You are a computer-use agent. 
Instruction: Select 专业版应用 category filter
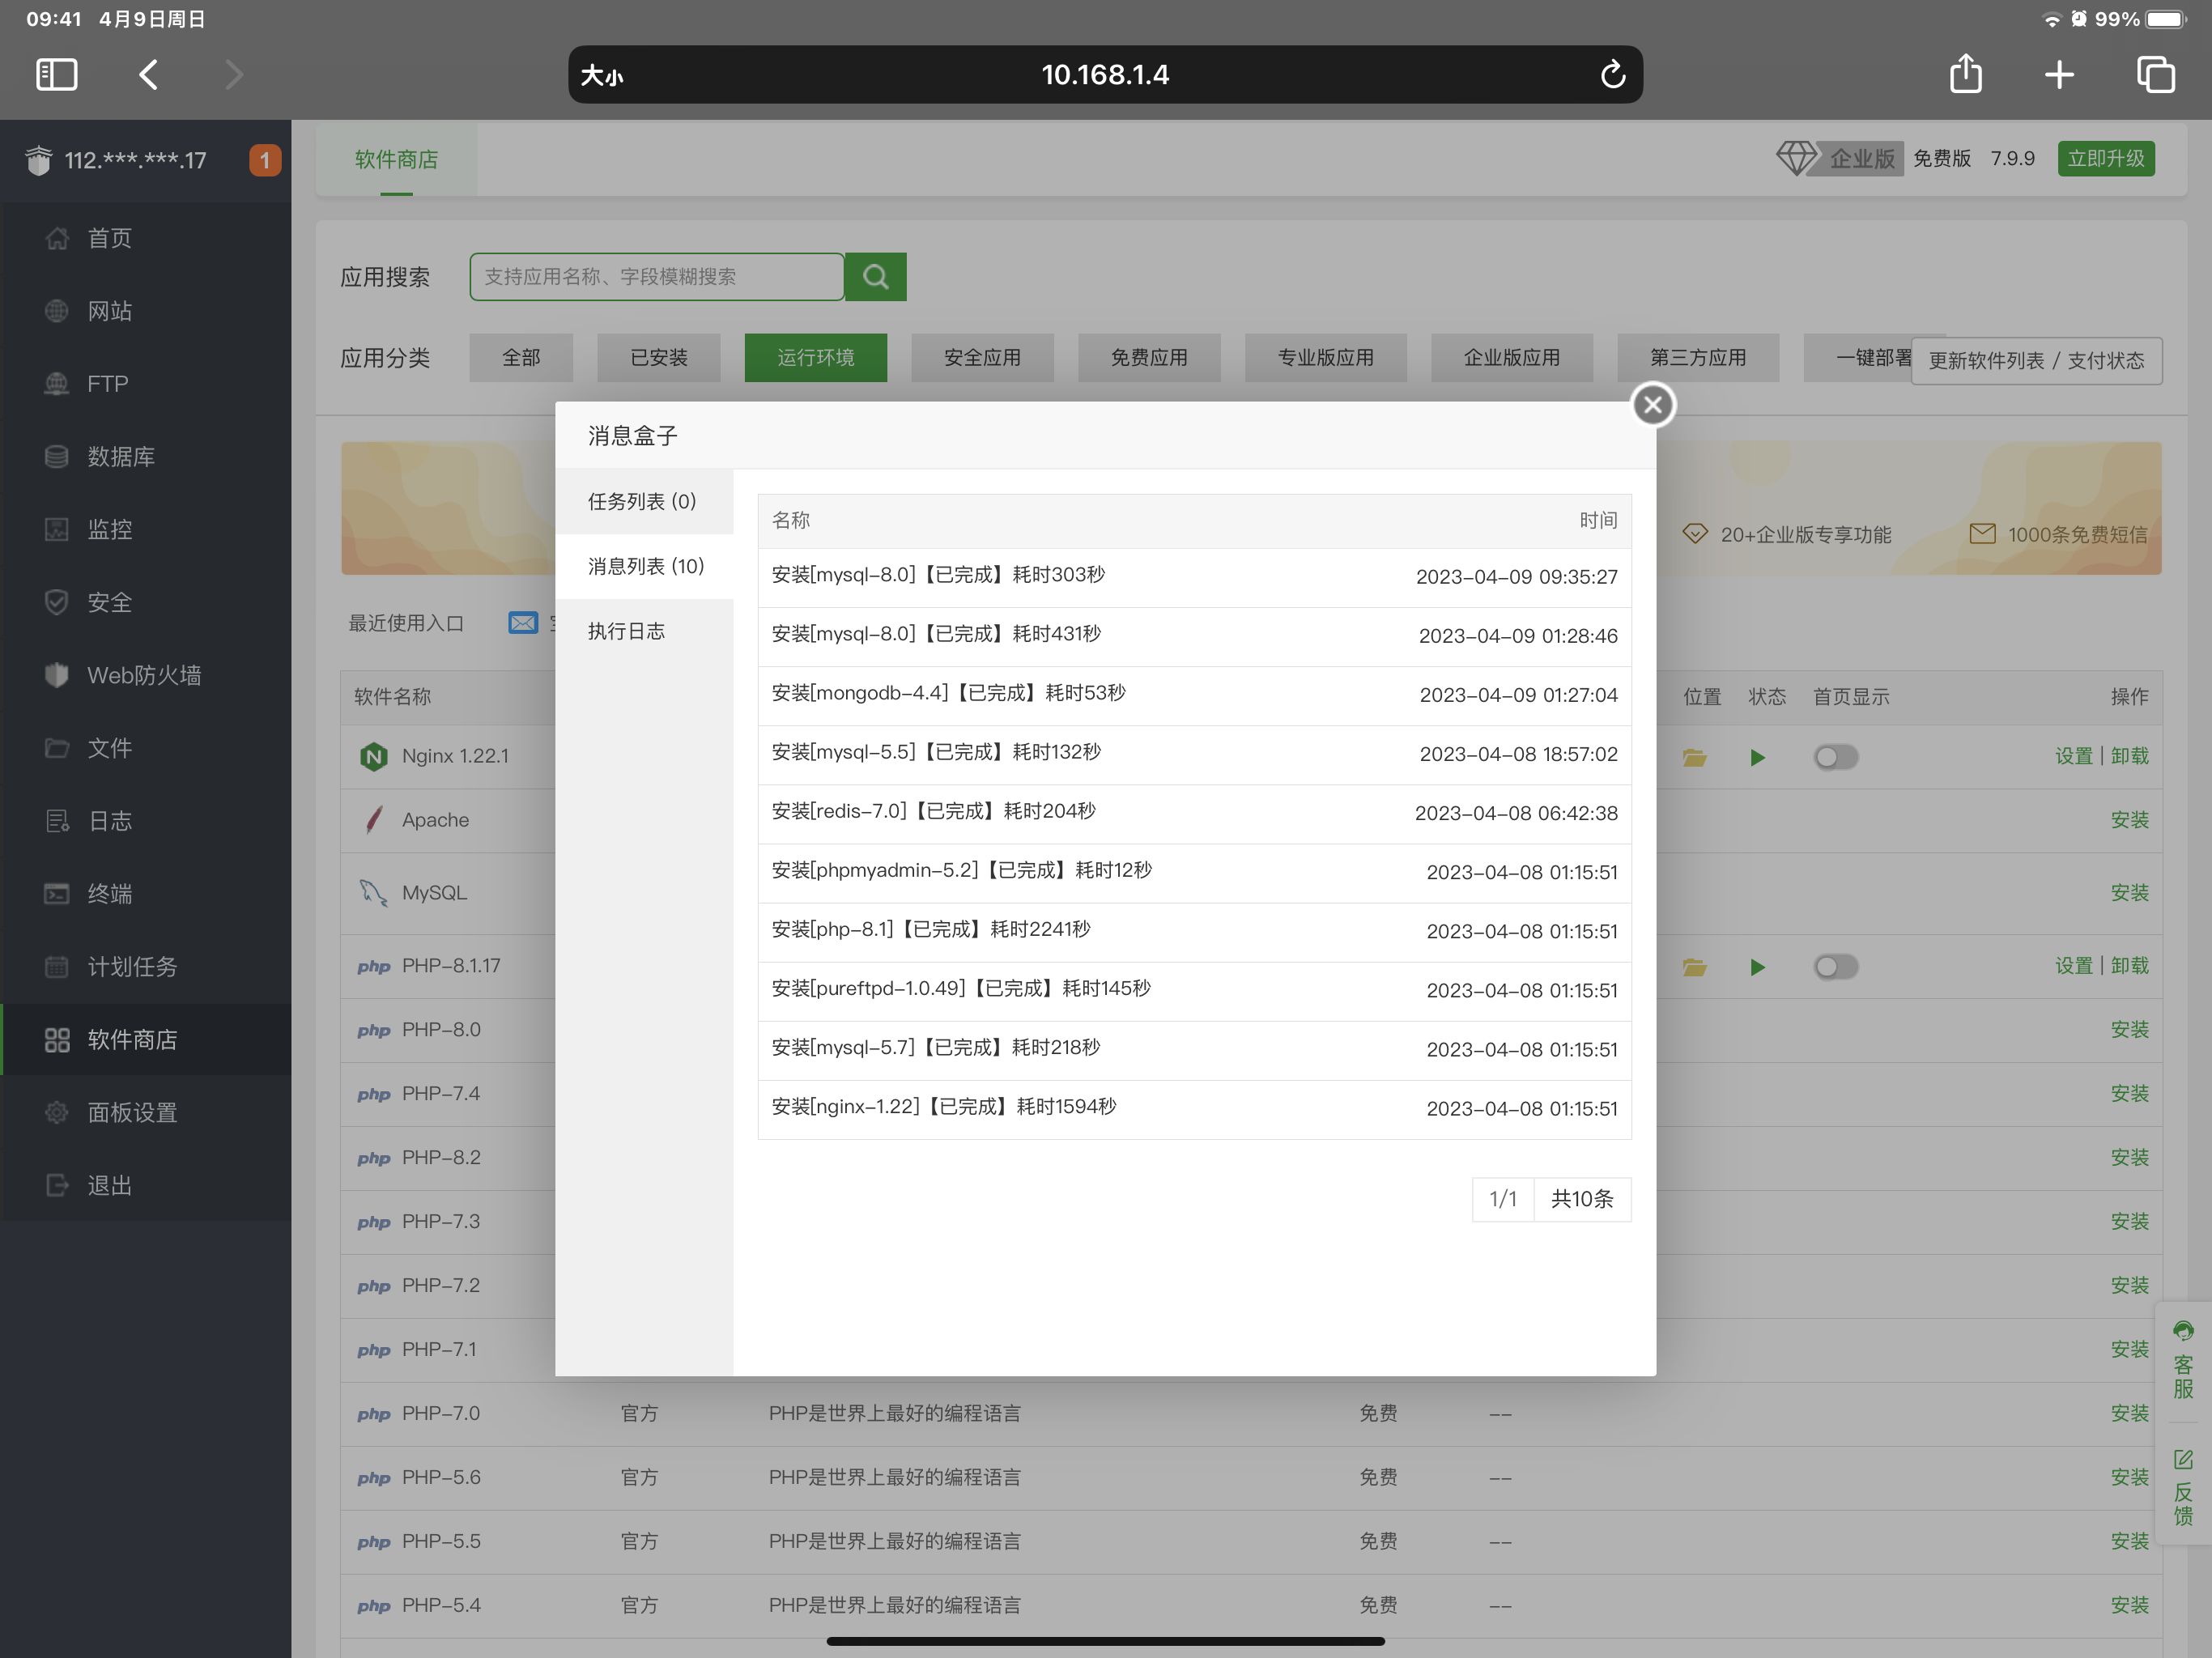click(x=1325, y=358)
